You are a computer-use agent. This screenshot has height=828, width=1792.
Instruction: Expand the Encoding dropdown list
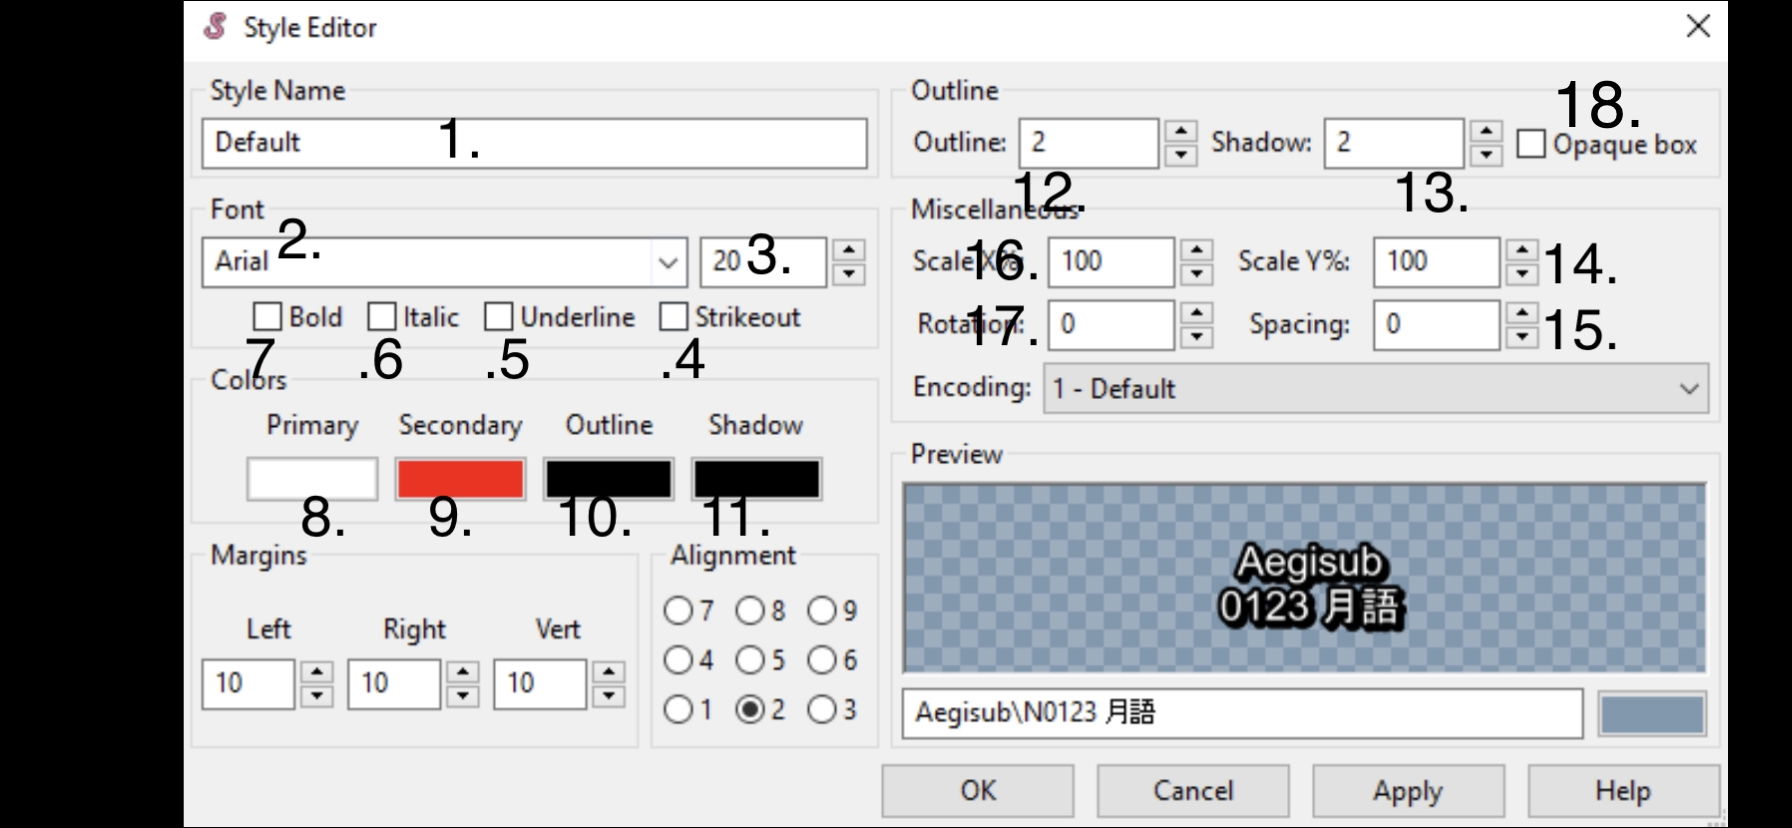1689,388
